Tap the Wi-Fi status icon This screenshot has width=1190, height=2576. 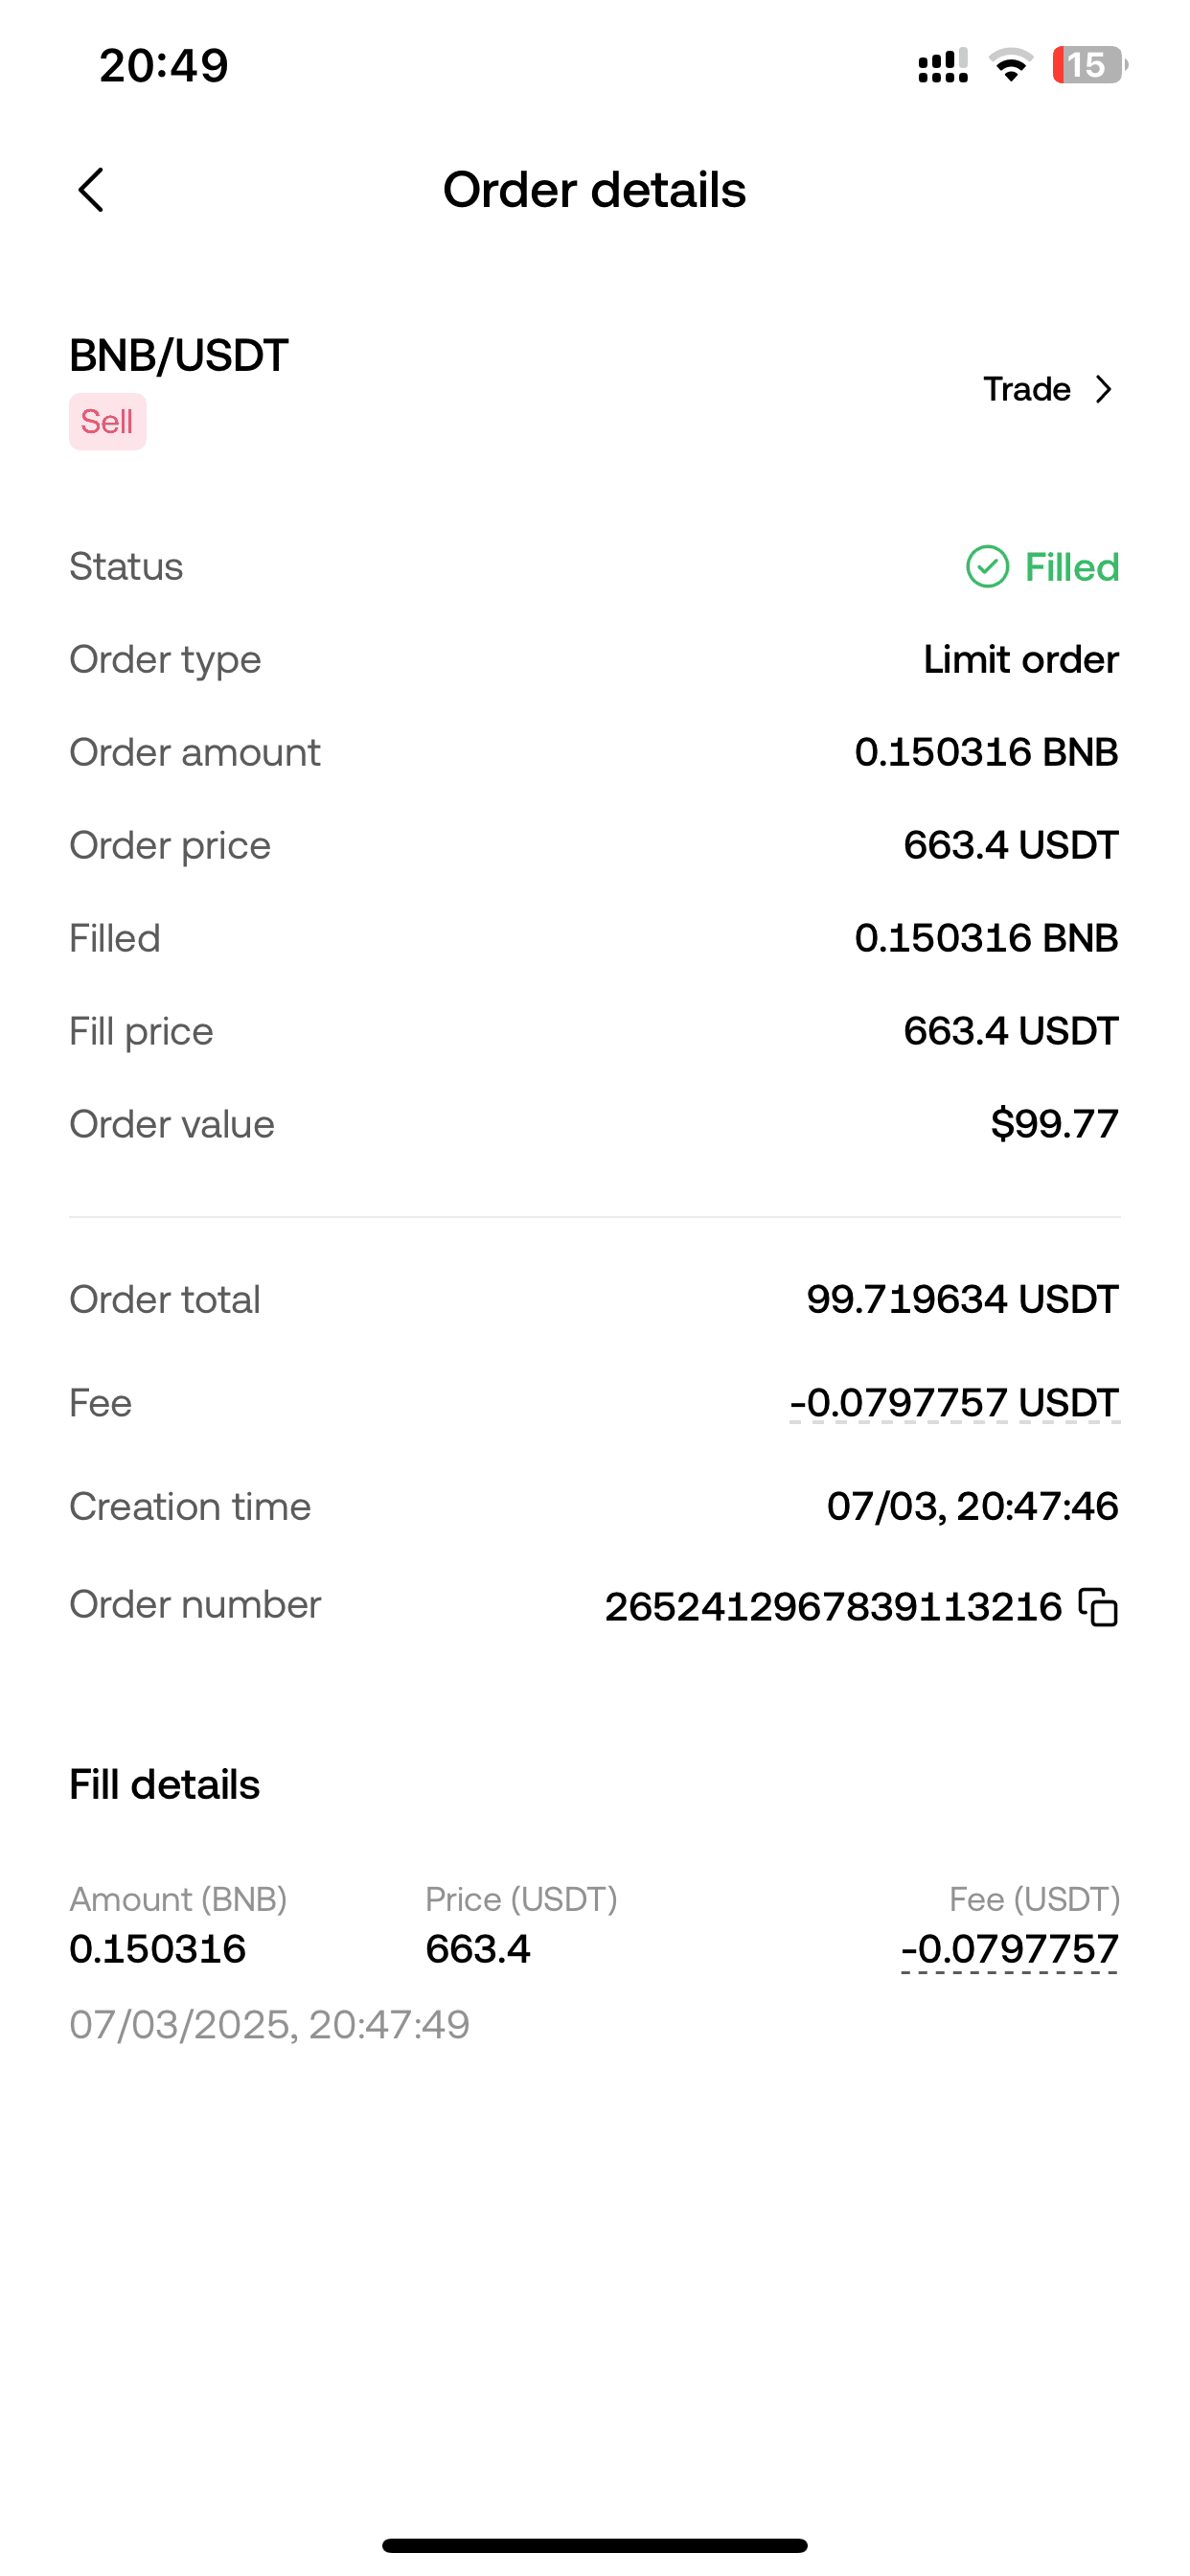coord(1010,65)
